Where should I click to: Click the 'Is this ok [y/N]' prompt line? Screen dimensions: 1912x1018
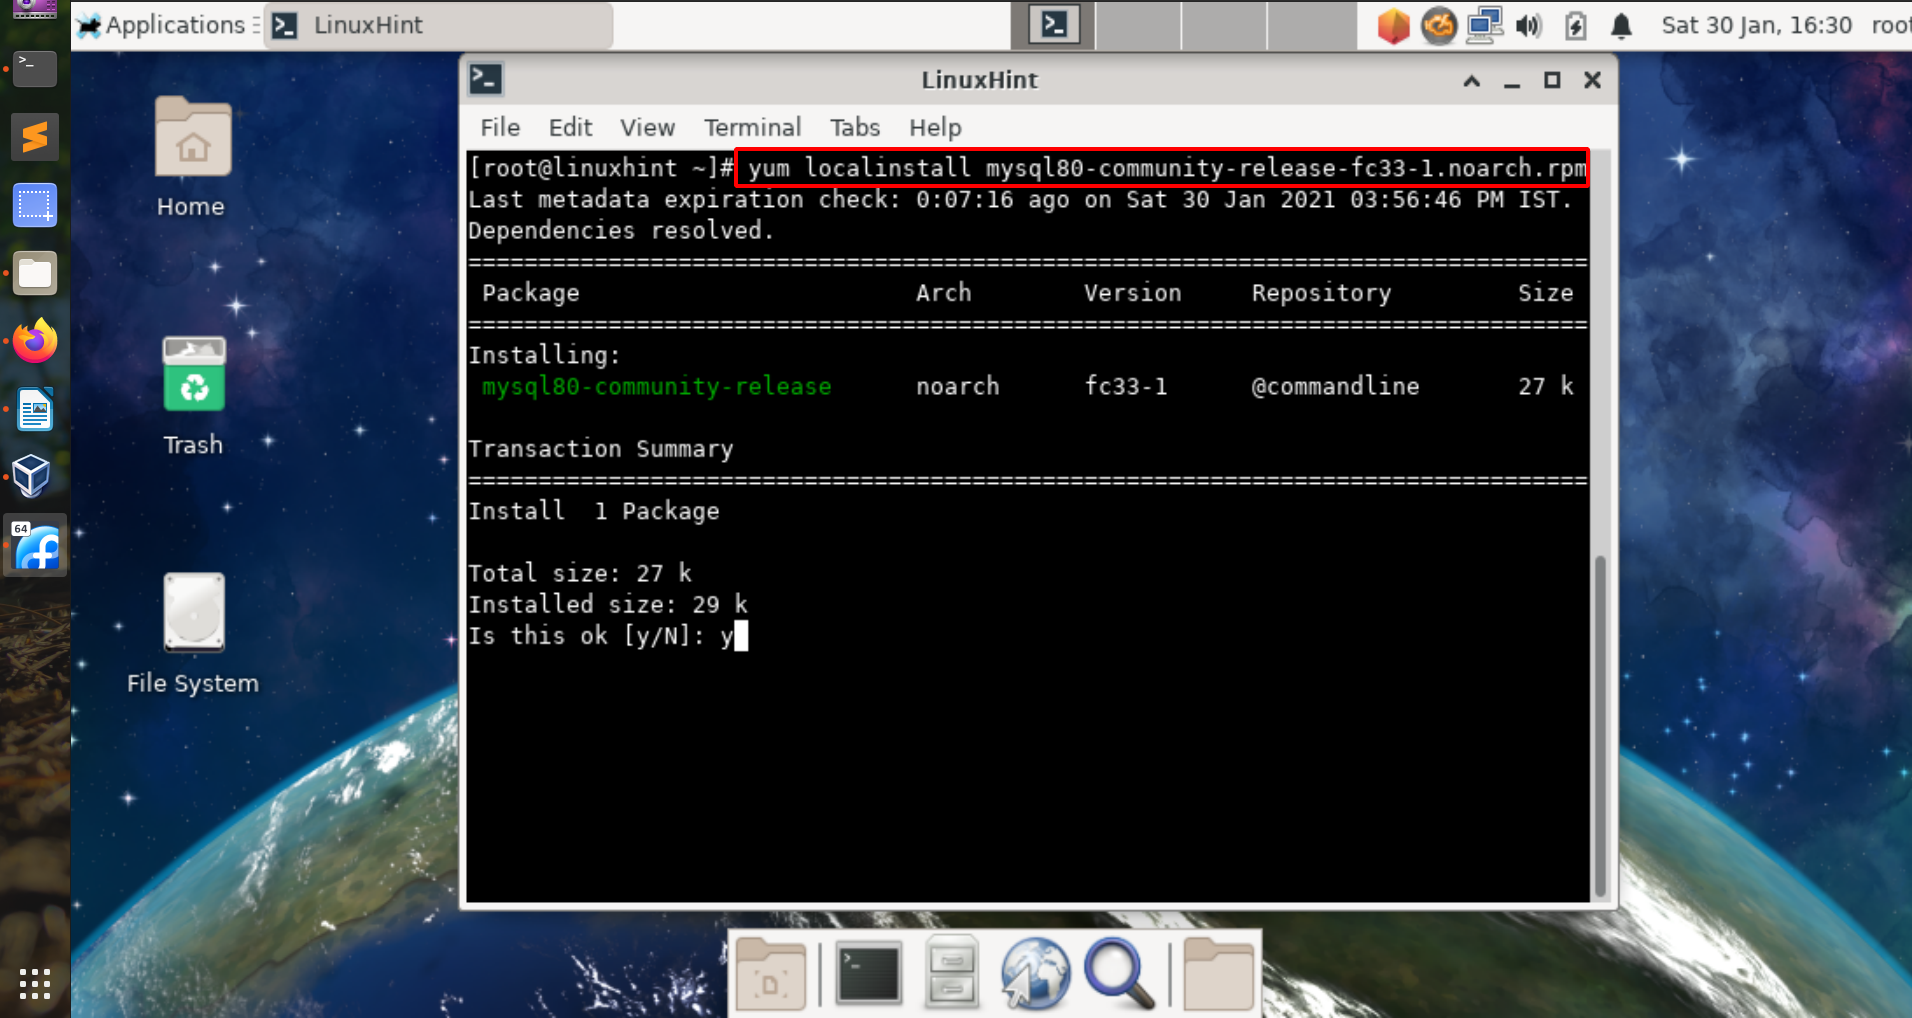click(x=608, y=635)
